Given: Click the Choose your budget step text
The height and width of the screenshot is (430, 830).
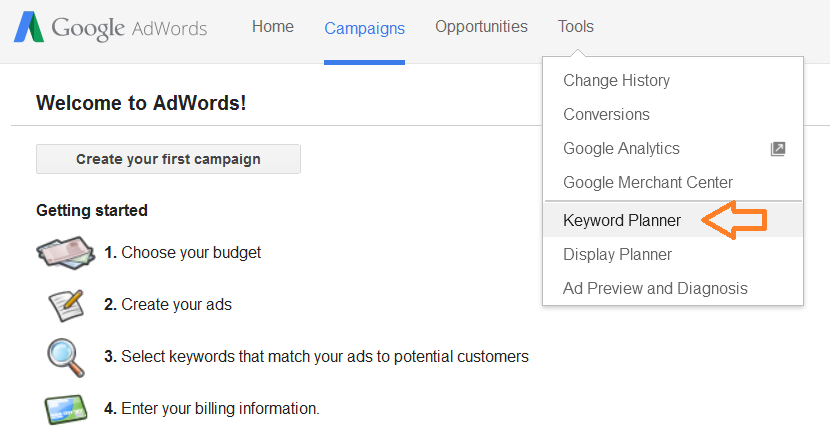Looking at the screenshot, I should pyautogui.click(x=183, y=253).
